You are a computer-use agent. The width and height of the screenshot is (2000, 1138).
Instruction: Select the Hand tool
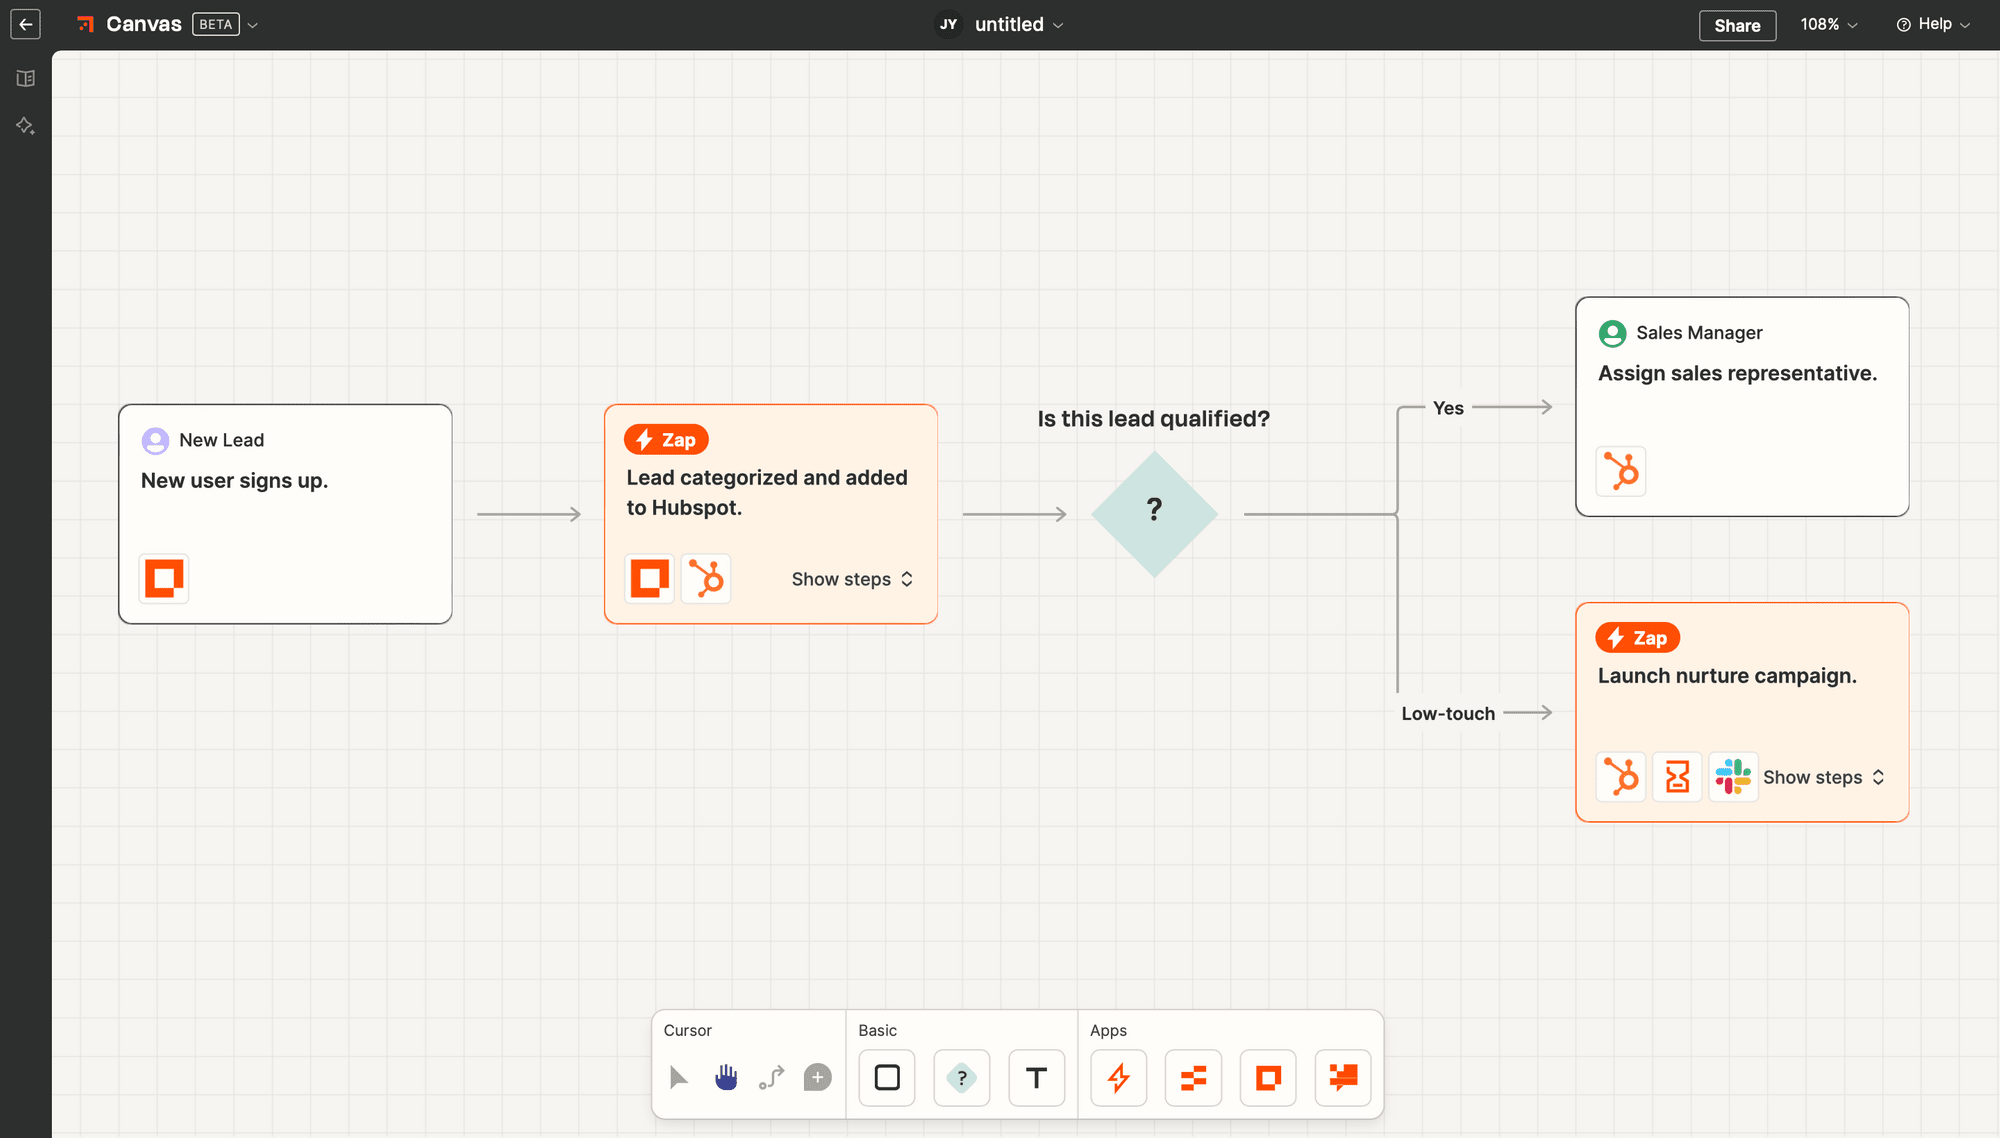click(725, 1076)
